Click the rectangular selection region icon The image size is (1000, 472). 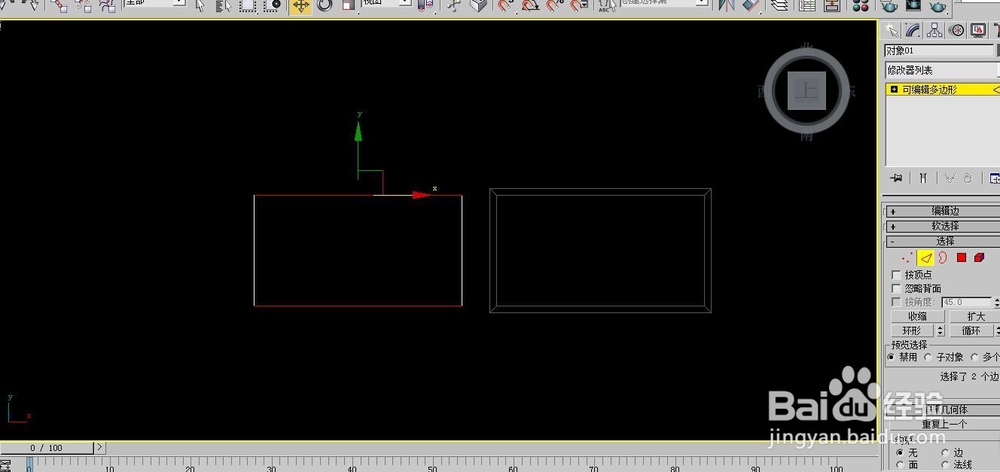247,6
